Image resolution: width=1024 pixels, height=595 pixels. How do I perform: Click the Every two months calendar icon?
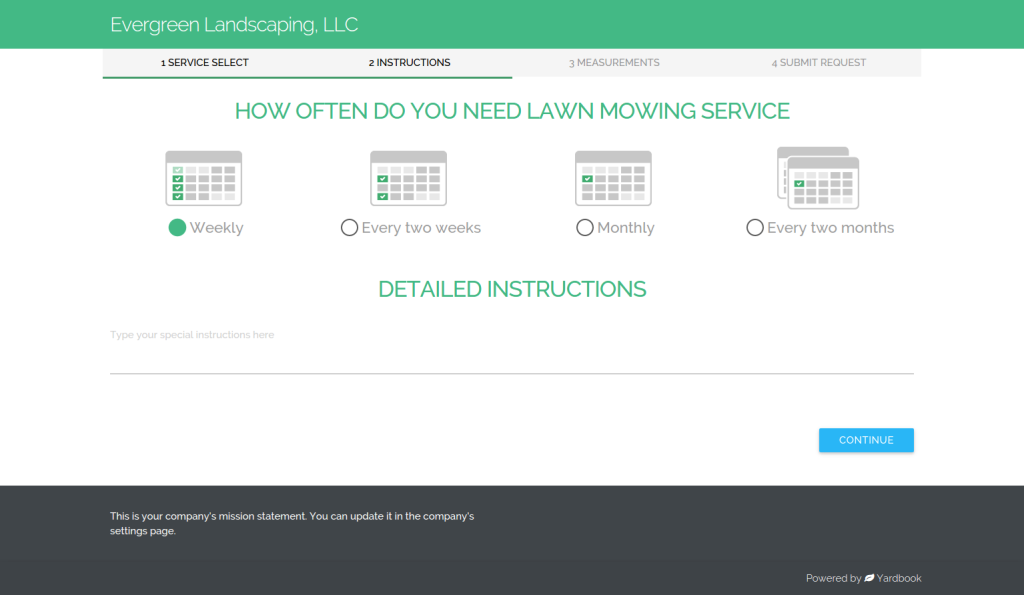818,178
